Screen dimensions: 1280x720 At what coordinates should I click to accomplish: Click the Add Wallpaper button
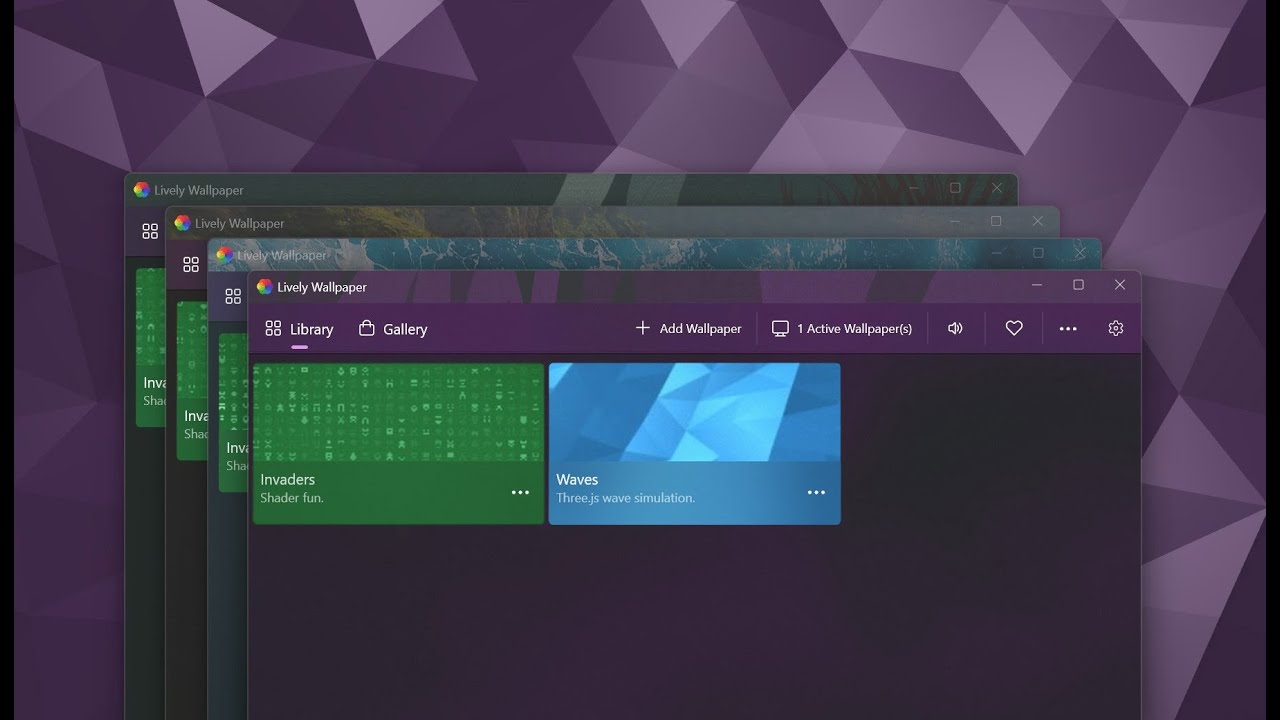pyautogui.click(x=688, y=328)
